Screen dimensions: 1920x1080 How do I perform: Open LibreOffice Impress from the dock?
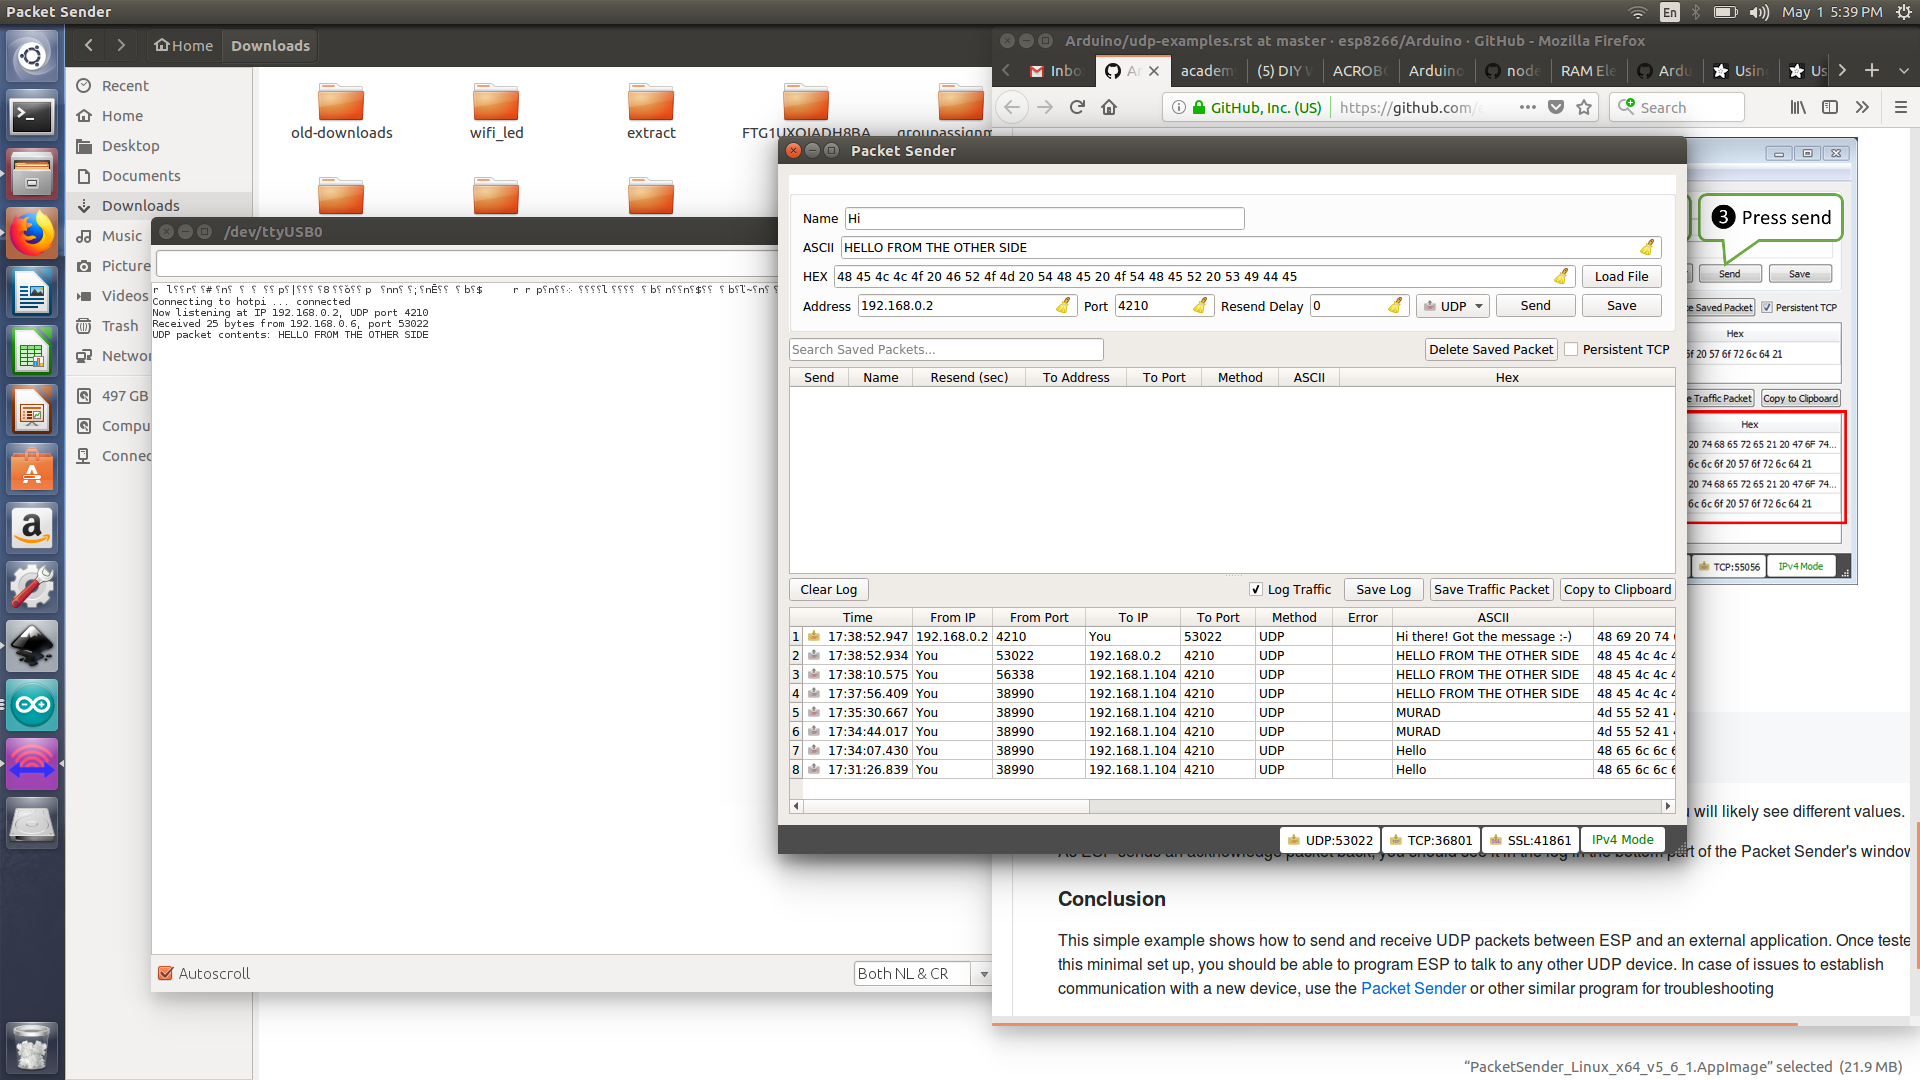pyautogui.click(x=32, y=410)
